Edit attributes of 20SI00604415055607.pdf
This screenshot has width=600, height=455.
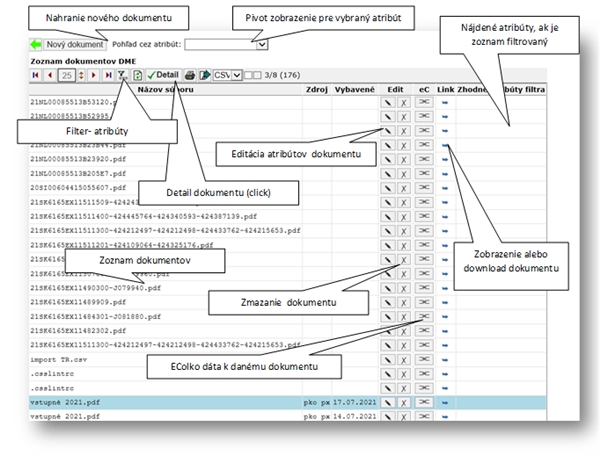tap(388, 188)
